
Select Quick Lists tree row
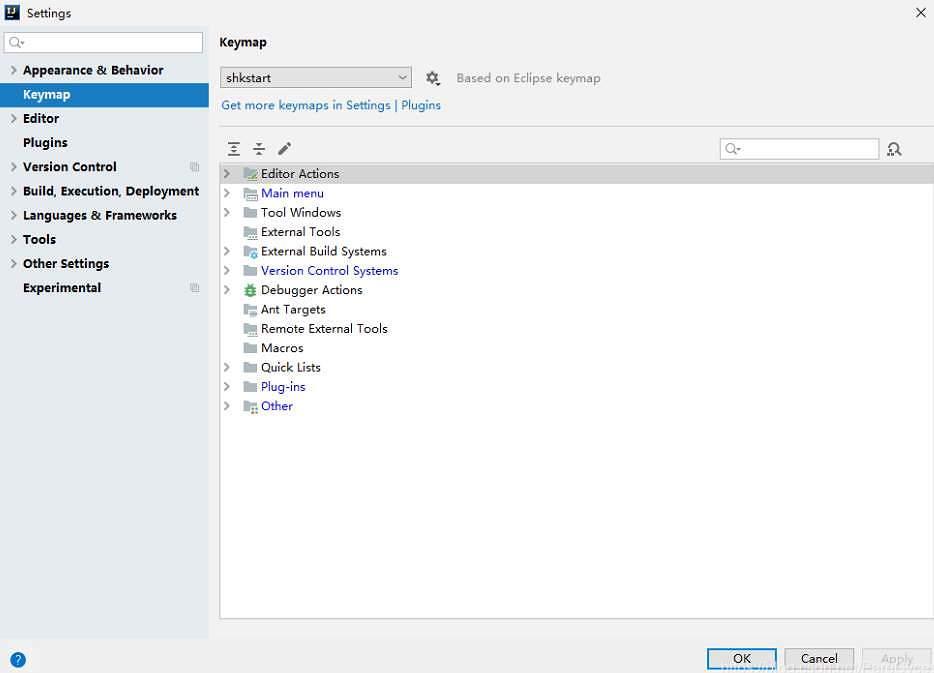(x=577, y=367)
